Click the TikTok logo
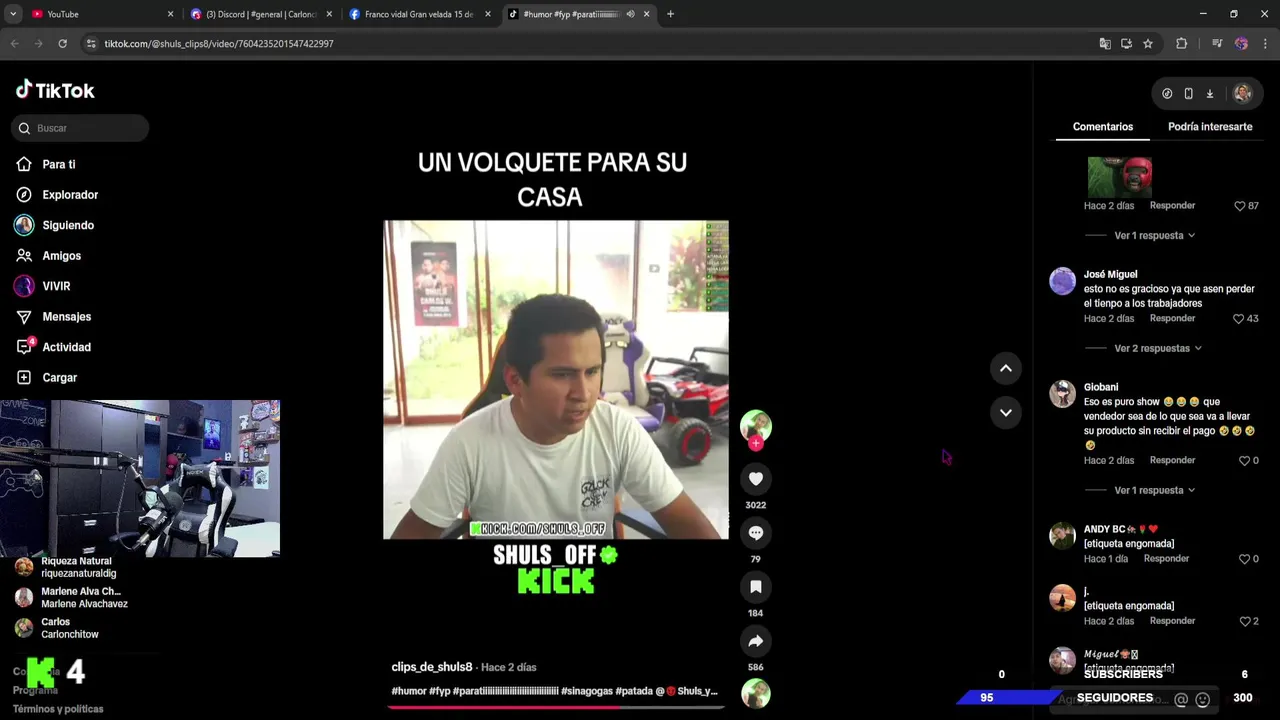 55,90
